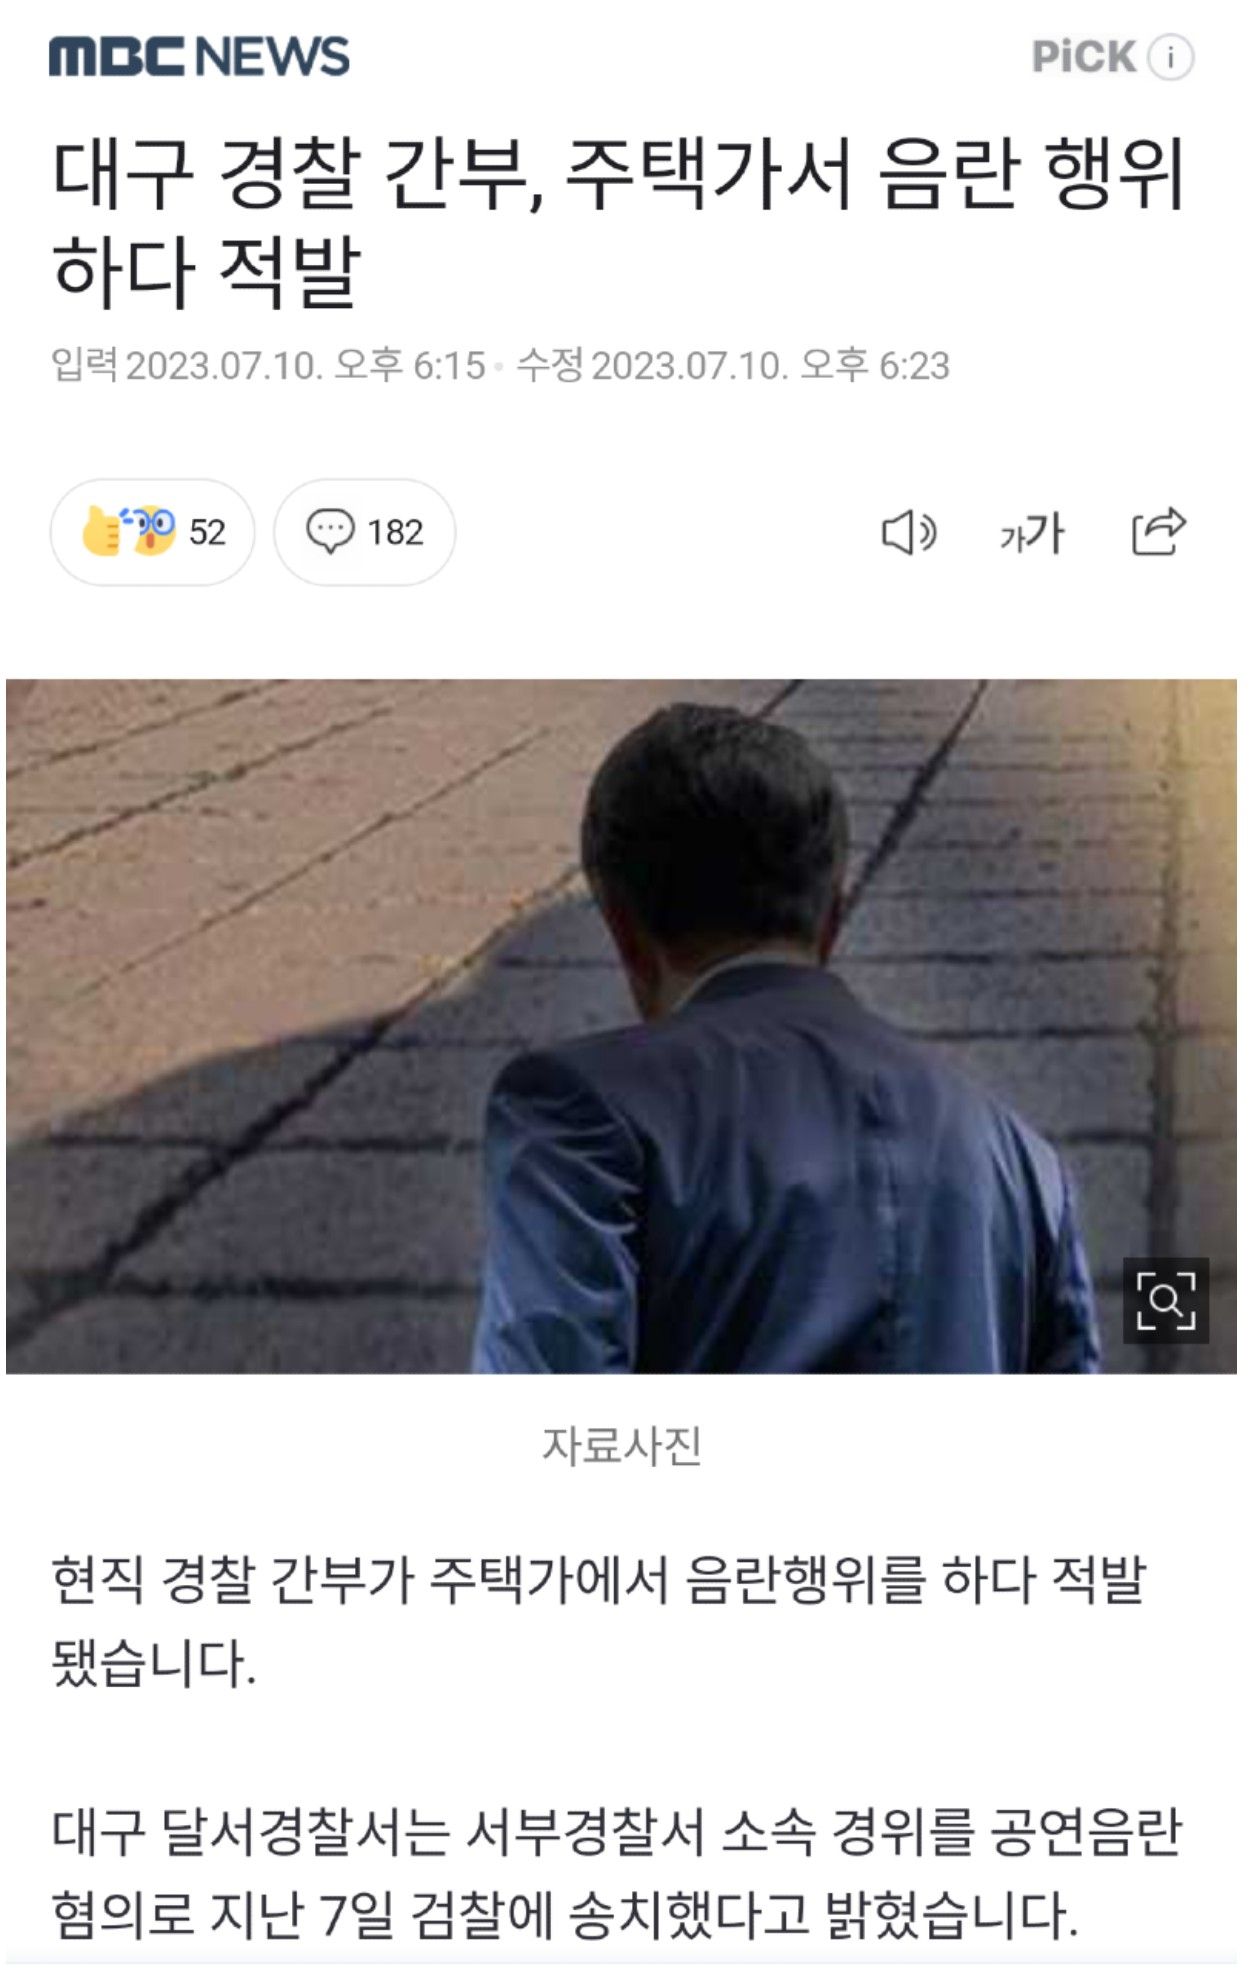Click the comment count number 182
This screenshot has height=1968, width=1251.
click(x=395, y=532)
